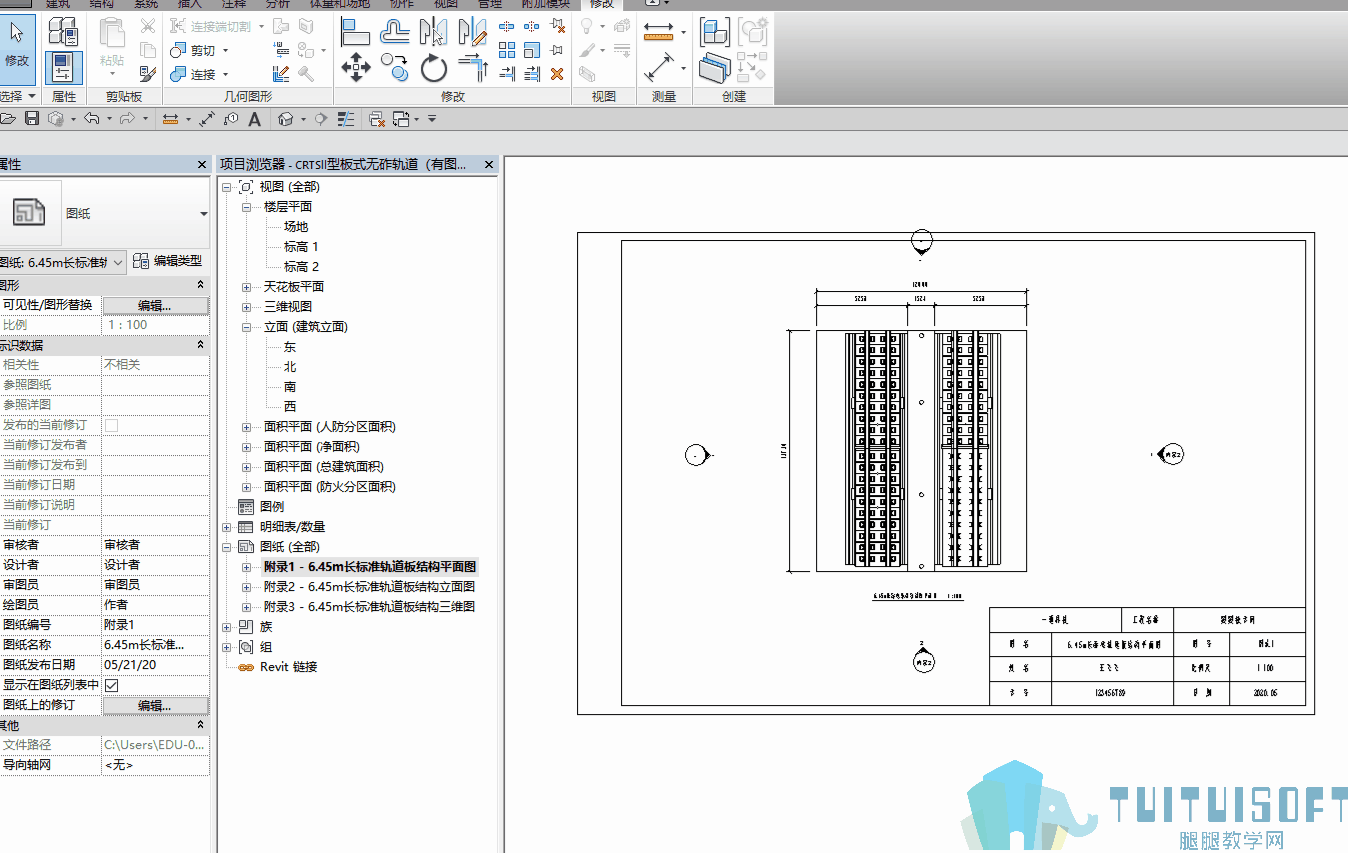Viewport: 1348px width, 853px height.
Task: Open the 图纸 type selector dropdown
Action: coord(204,214)
